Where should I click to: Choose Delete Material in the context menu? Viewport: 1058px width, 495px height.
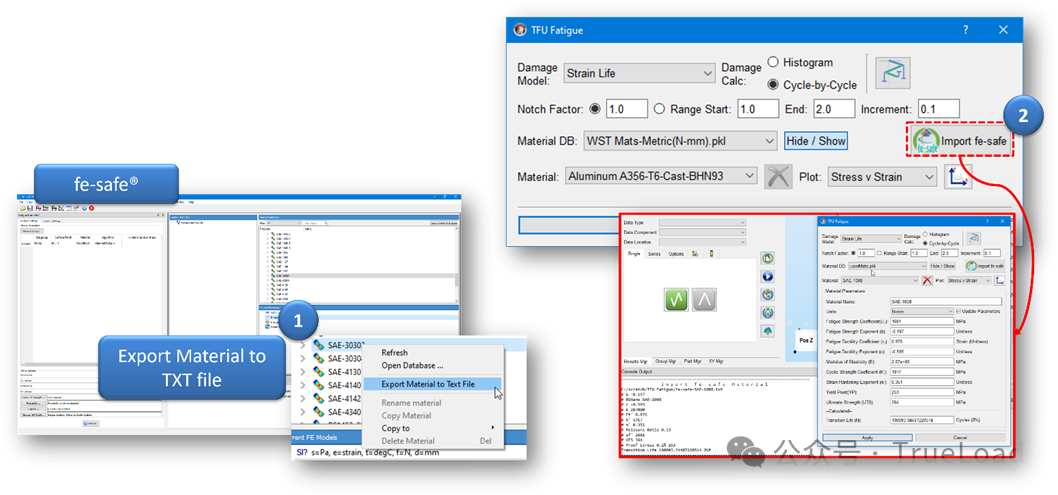433,441
